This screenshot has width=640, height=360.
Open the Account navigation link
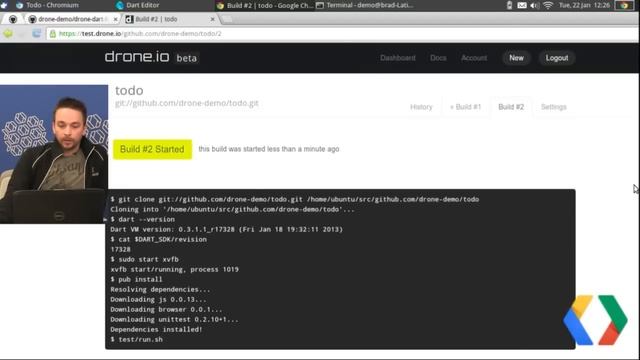(x=474, y=58)
